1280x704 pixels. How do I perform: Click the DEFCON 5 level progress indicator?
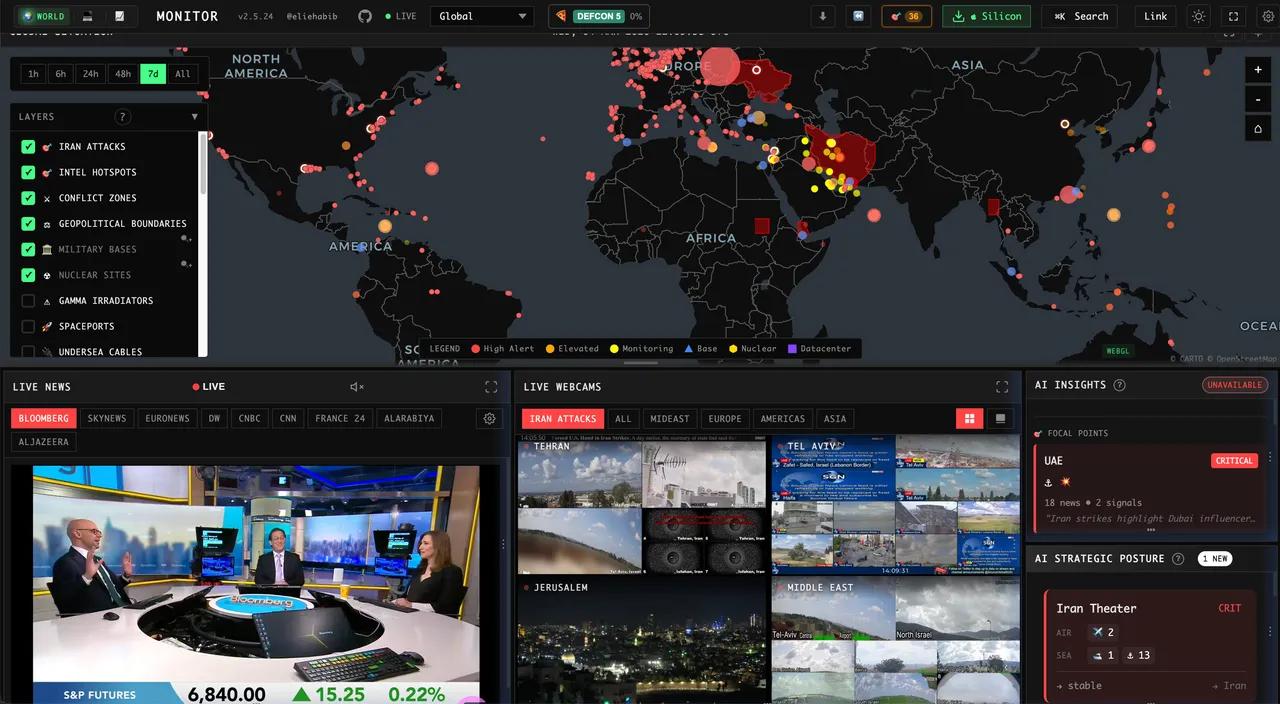tap(600, 15)
